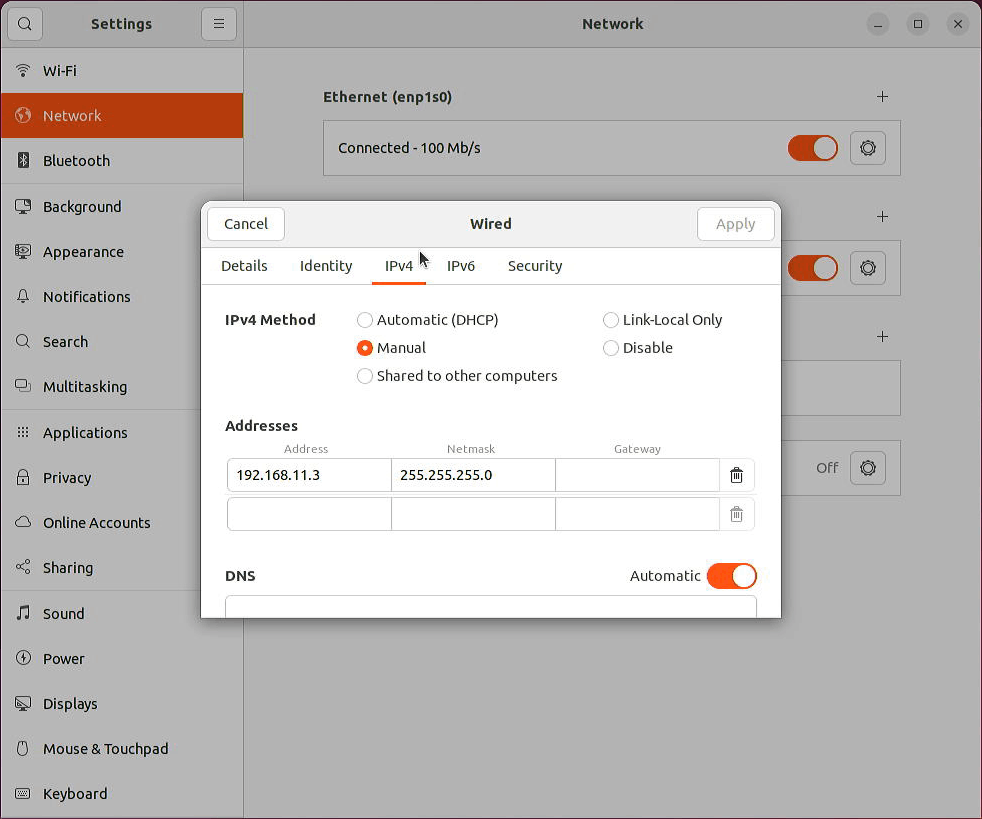This screenshot has height=819, width=982.
Task: Switch to the IPv4 tab
Action: point(399,266)
